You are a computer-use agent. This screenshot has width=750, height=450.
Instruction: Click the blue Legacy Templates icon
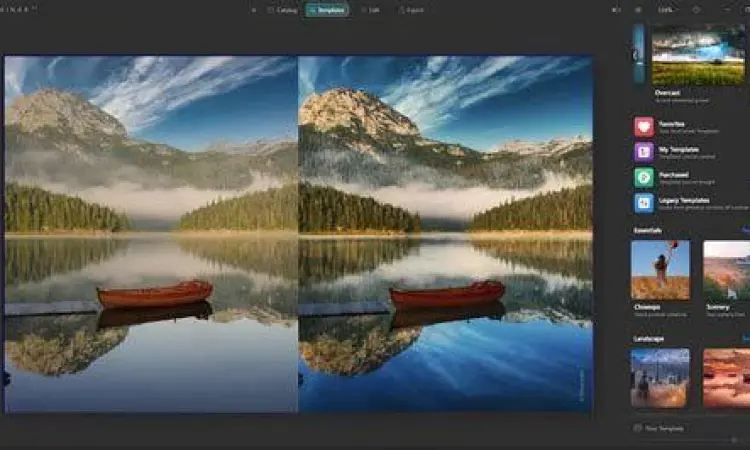[644, 203]
